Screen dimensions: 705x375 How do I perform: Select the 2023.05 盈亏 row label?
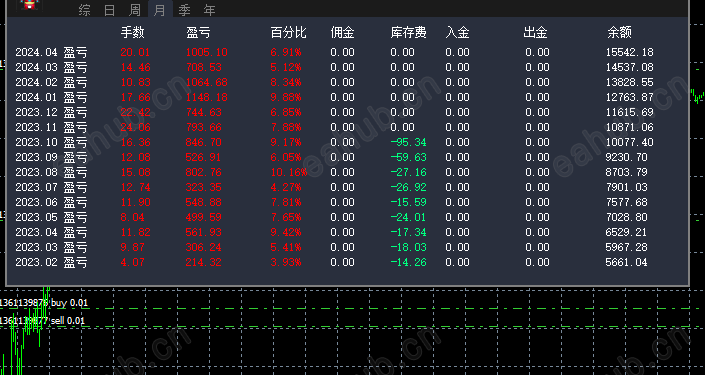[51, 217]
